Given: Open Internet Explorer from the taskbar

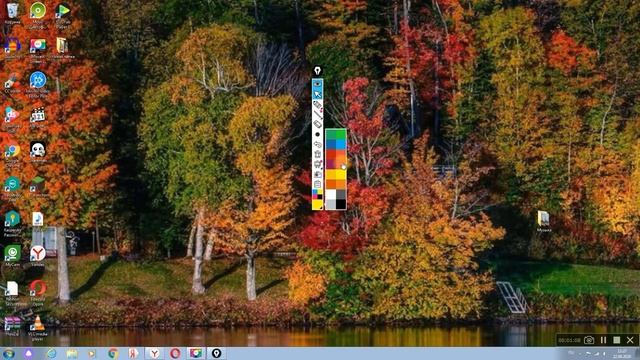Looking at the screenshot, I should point(51,353).
